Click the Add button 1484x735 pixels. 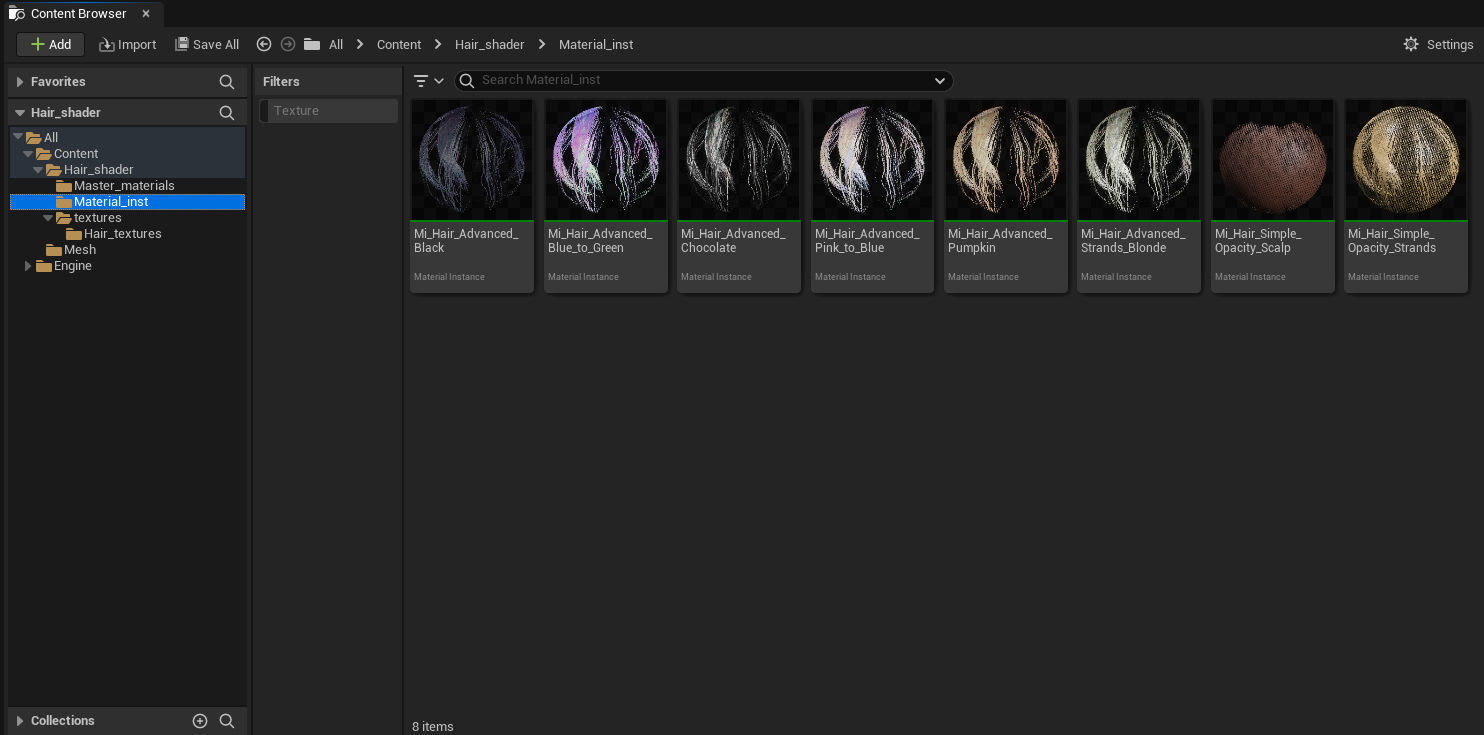pyautogui.click(x=50, y=44)
